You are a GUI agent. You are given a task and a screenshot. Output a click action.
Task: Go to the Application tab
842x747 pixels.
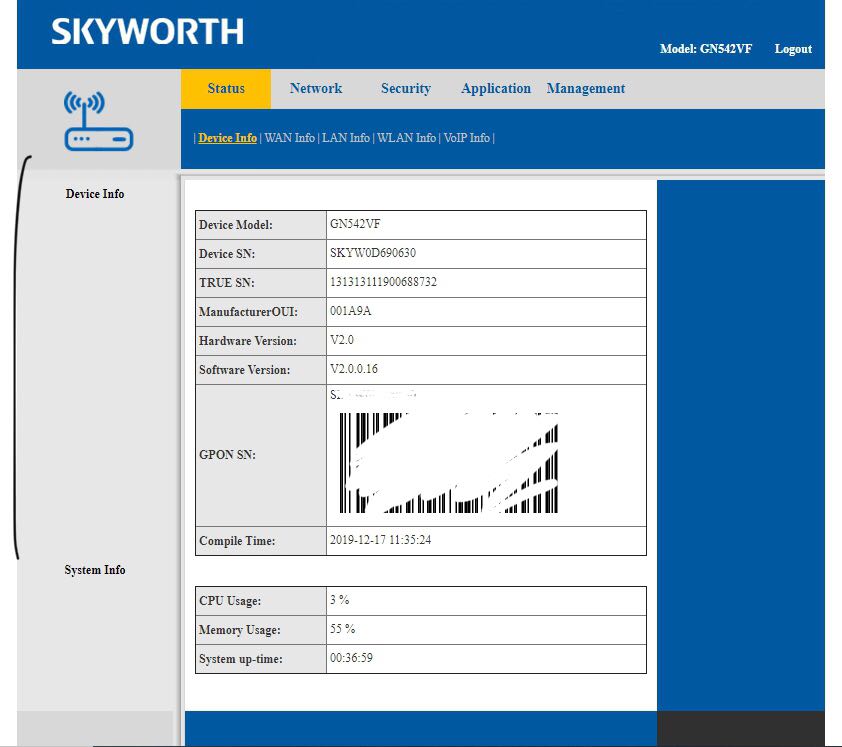pyautogui.click(x=496, y=89)
